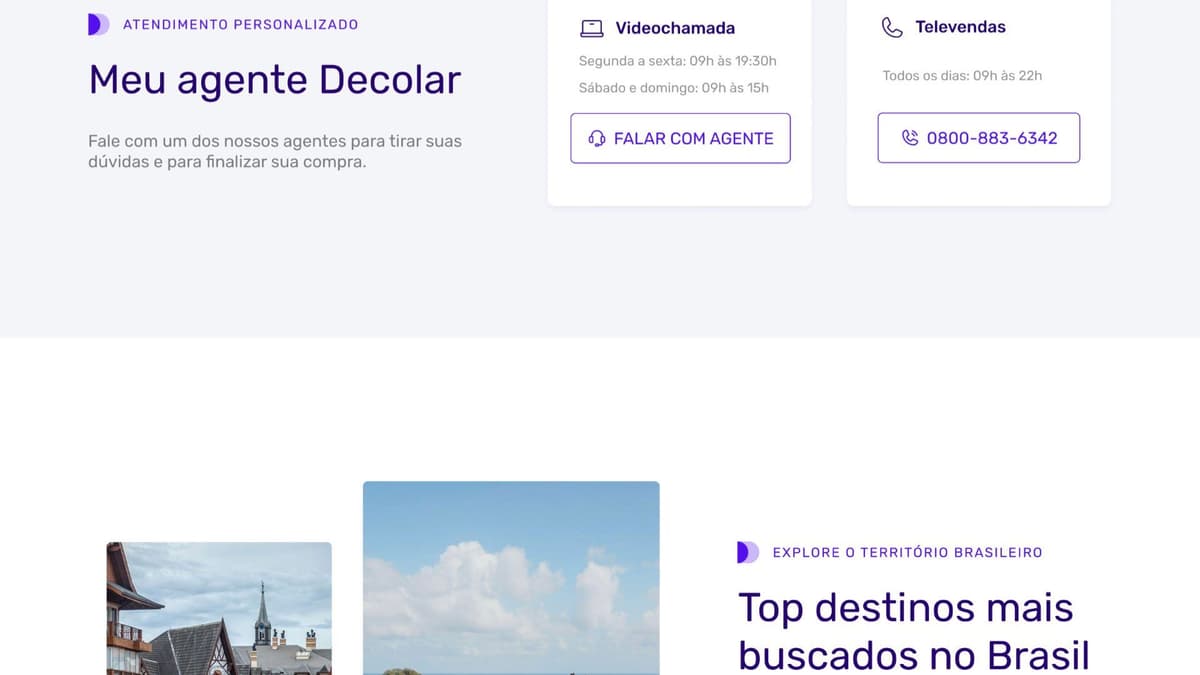Click the purple icon beside EXPLORE O TERRITÓRIO BRASILEIRO
The height and width of the screenshot is (675, 1200).
pyautogui.click(x=746, y=551)
